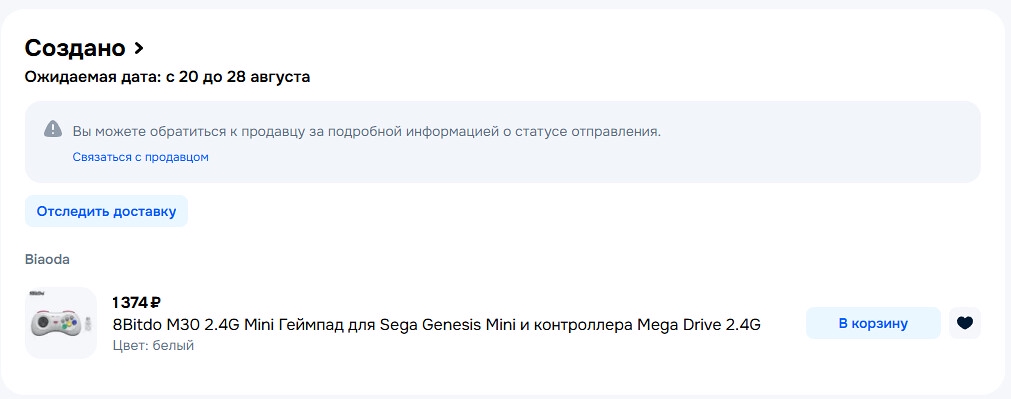Open the 8Bitdo gamepad product thumbnail
Screen dimensions: 1011x399
point(61,323)
